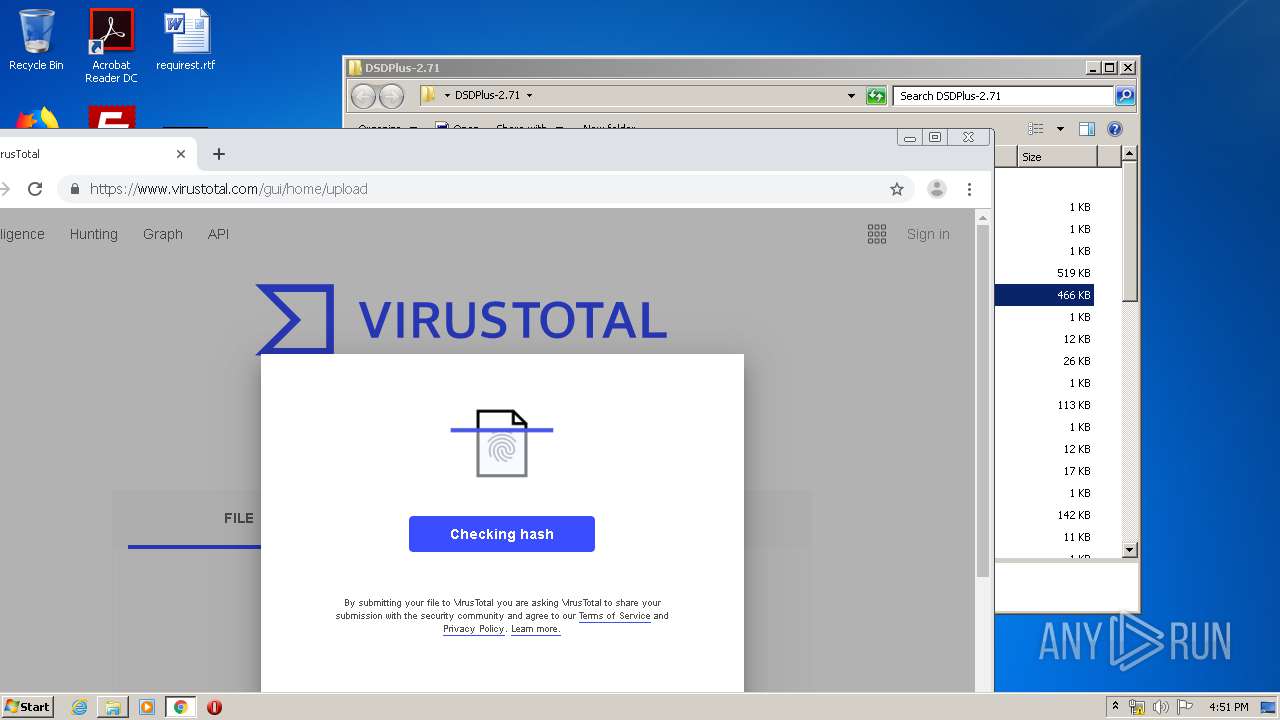This screenshot has height=720, width=1280.
Task: Switch to Chrome taskbar icon
Action: [x=180, y=707]
